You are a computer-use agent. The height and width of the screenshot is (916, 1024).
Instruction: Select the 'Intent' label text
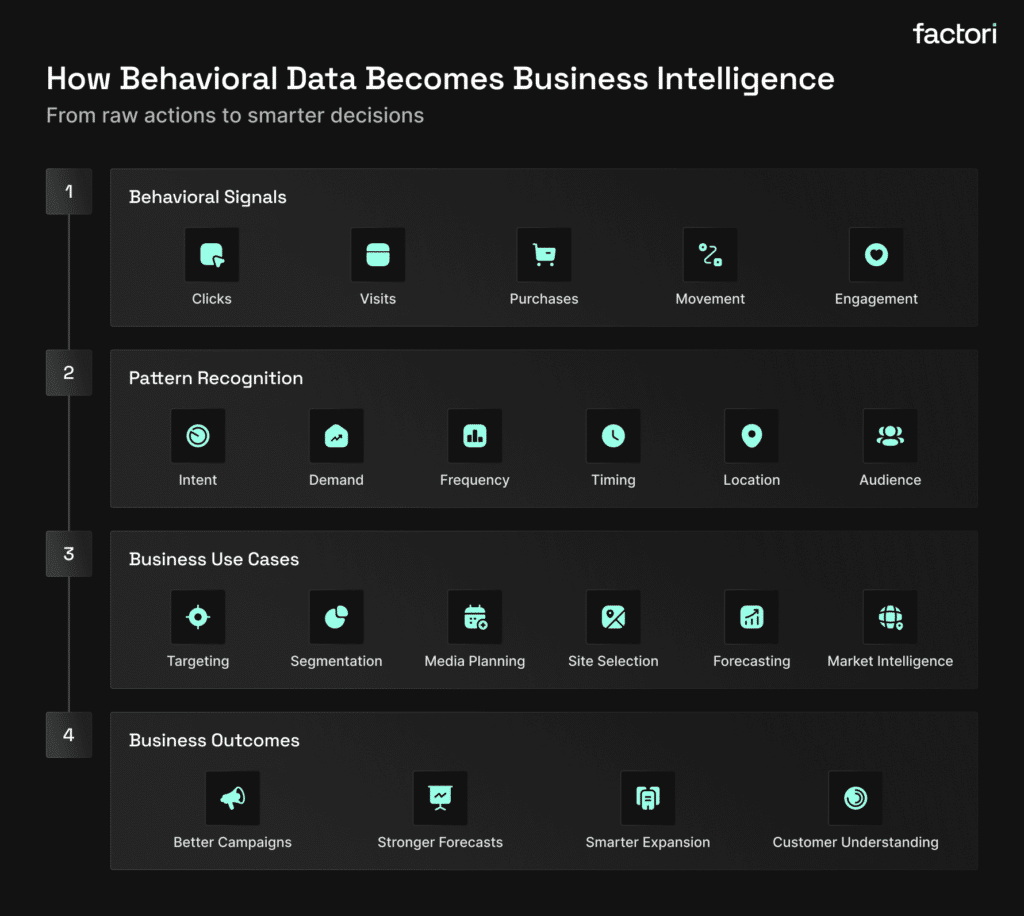198,480
